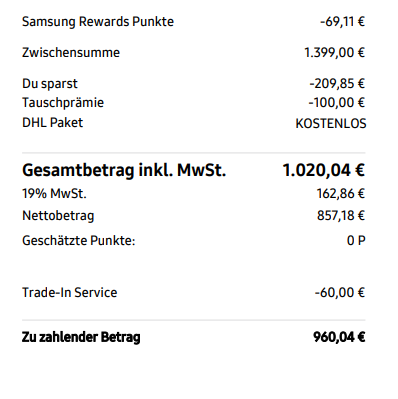Click the Trade-In Service label
This screenshot has width=398, height=399.
coord(69,293)
